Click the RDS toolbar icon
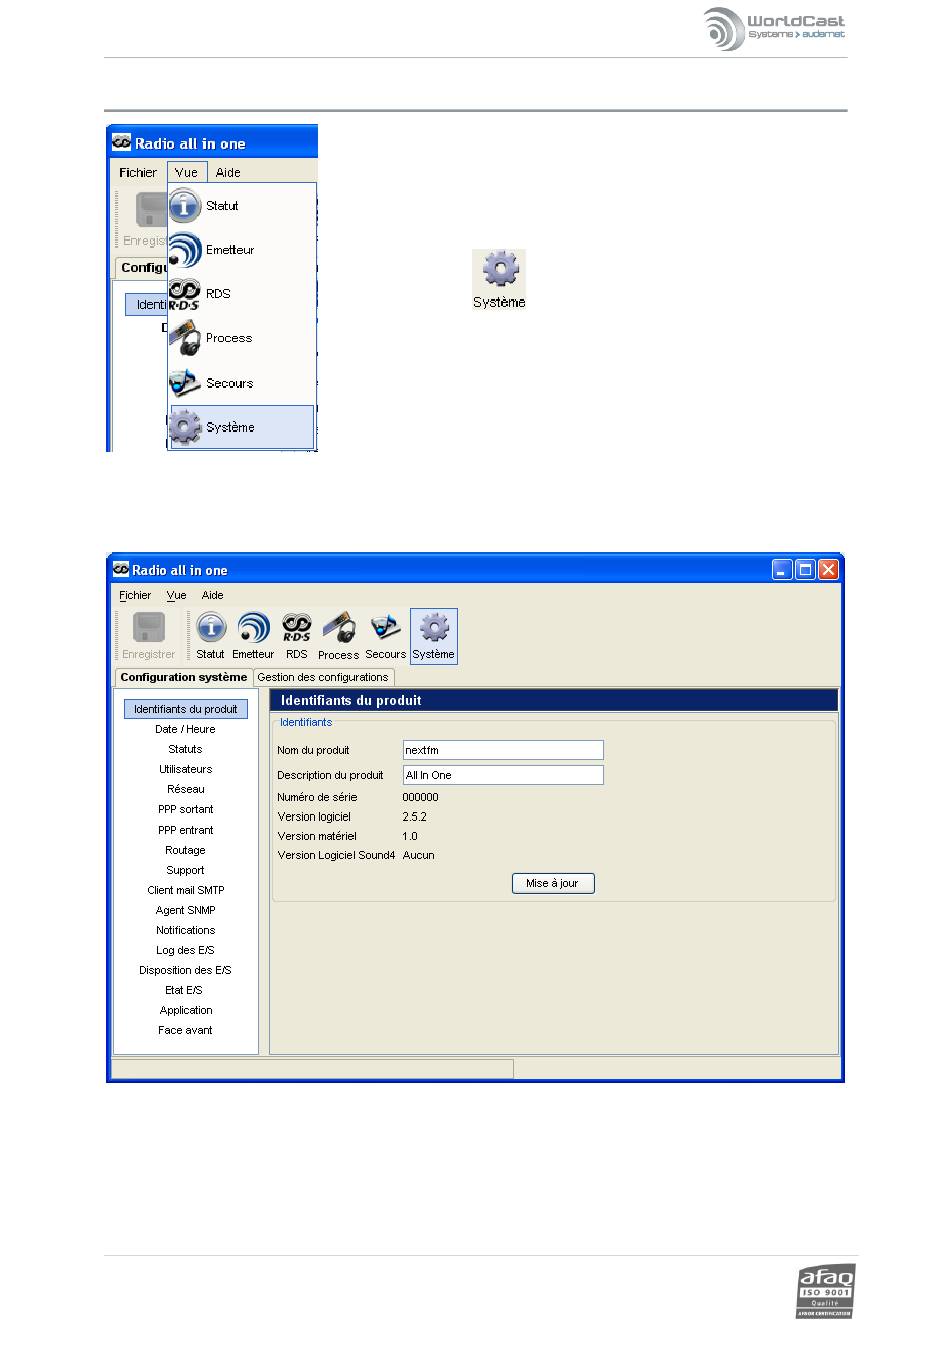Screen dimensions: 950x1353 click(x=296, y=635)
